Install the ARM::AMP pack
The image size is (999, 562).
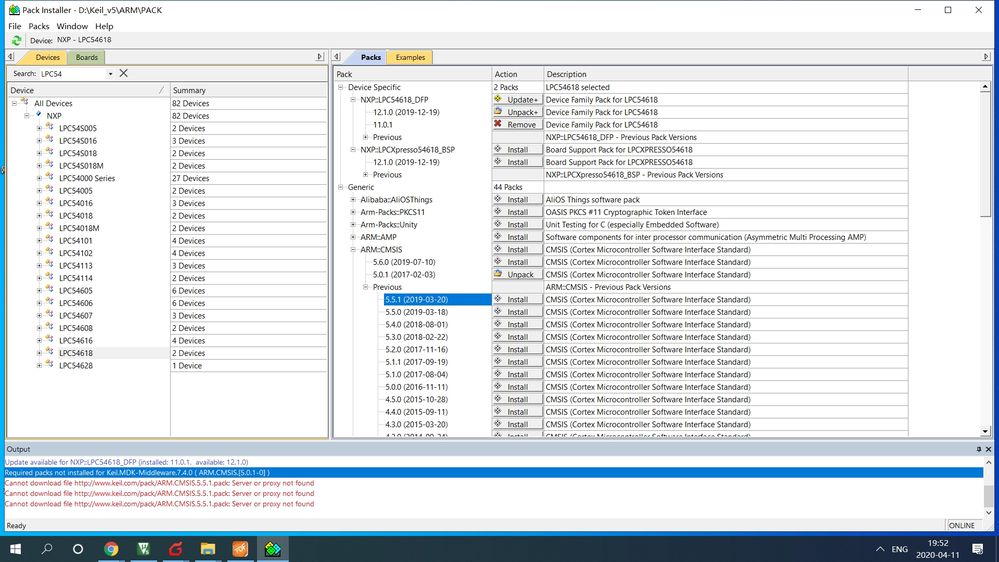(517, 237)
